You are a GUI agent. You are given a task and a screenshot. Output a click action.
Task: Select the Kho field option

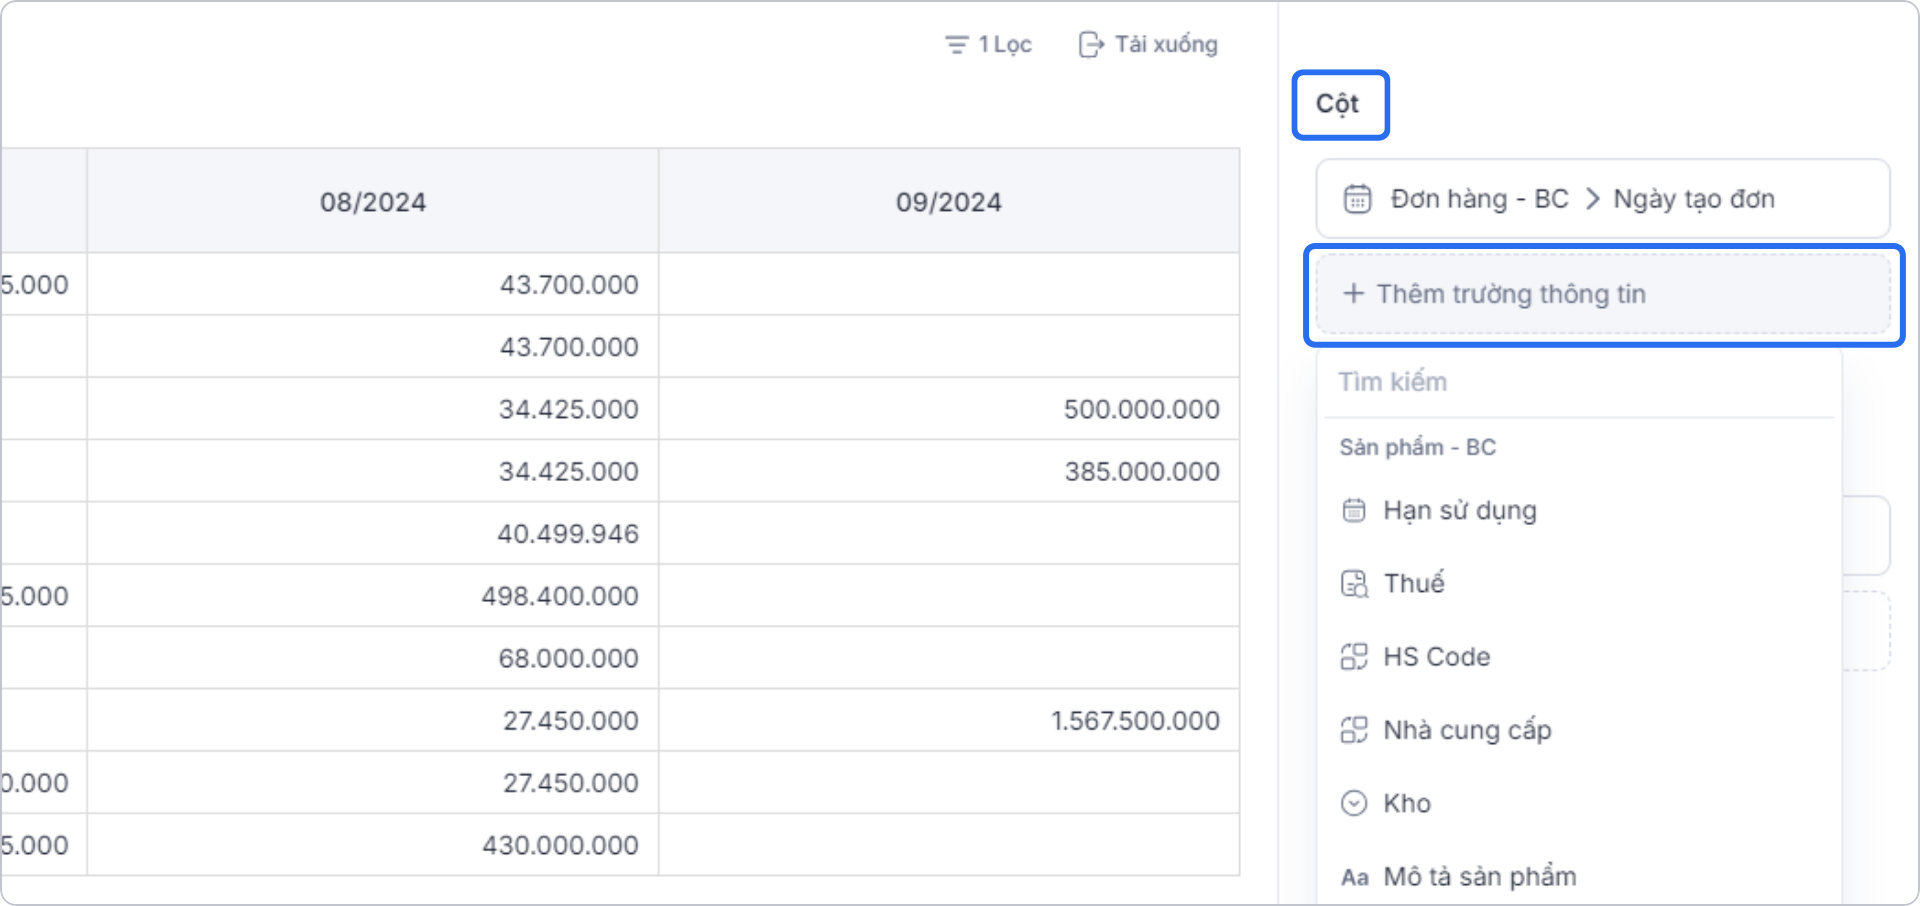pos(1580,803)
